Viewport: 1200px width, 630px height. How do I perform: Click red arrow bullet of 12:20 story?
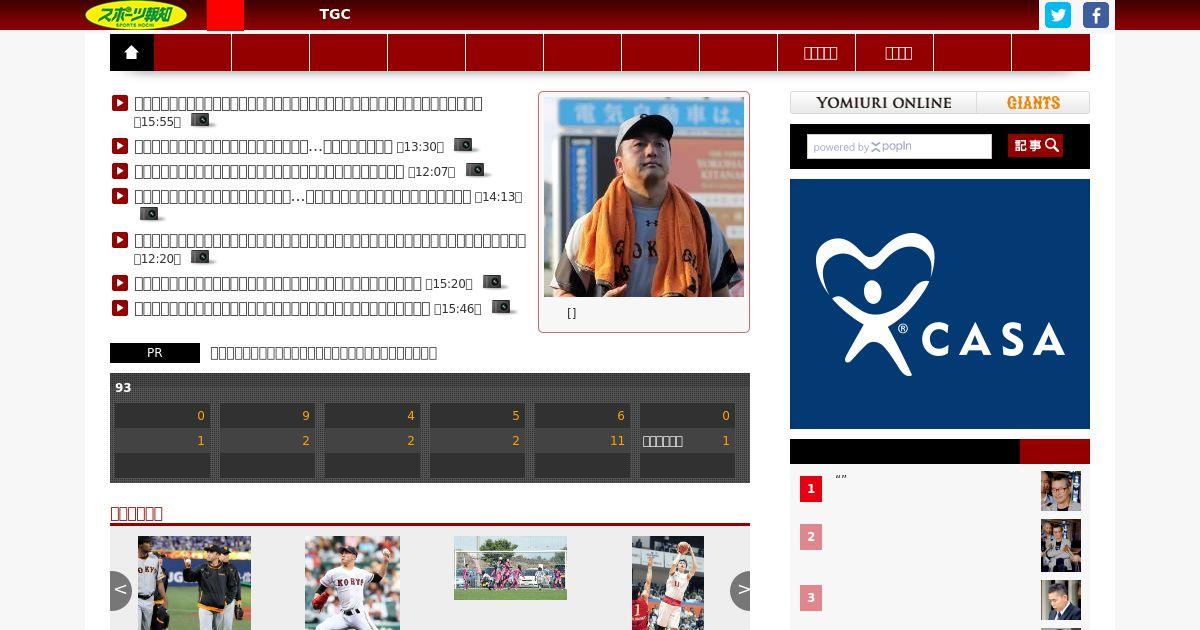120,240
